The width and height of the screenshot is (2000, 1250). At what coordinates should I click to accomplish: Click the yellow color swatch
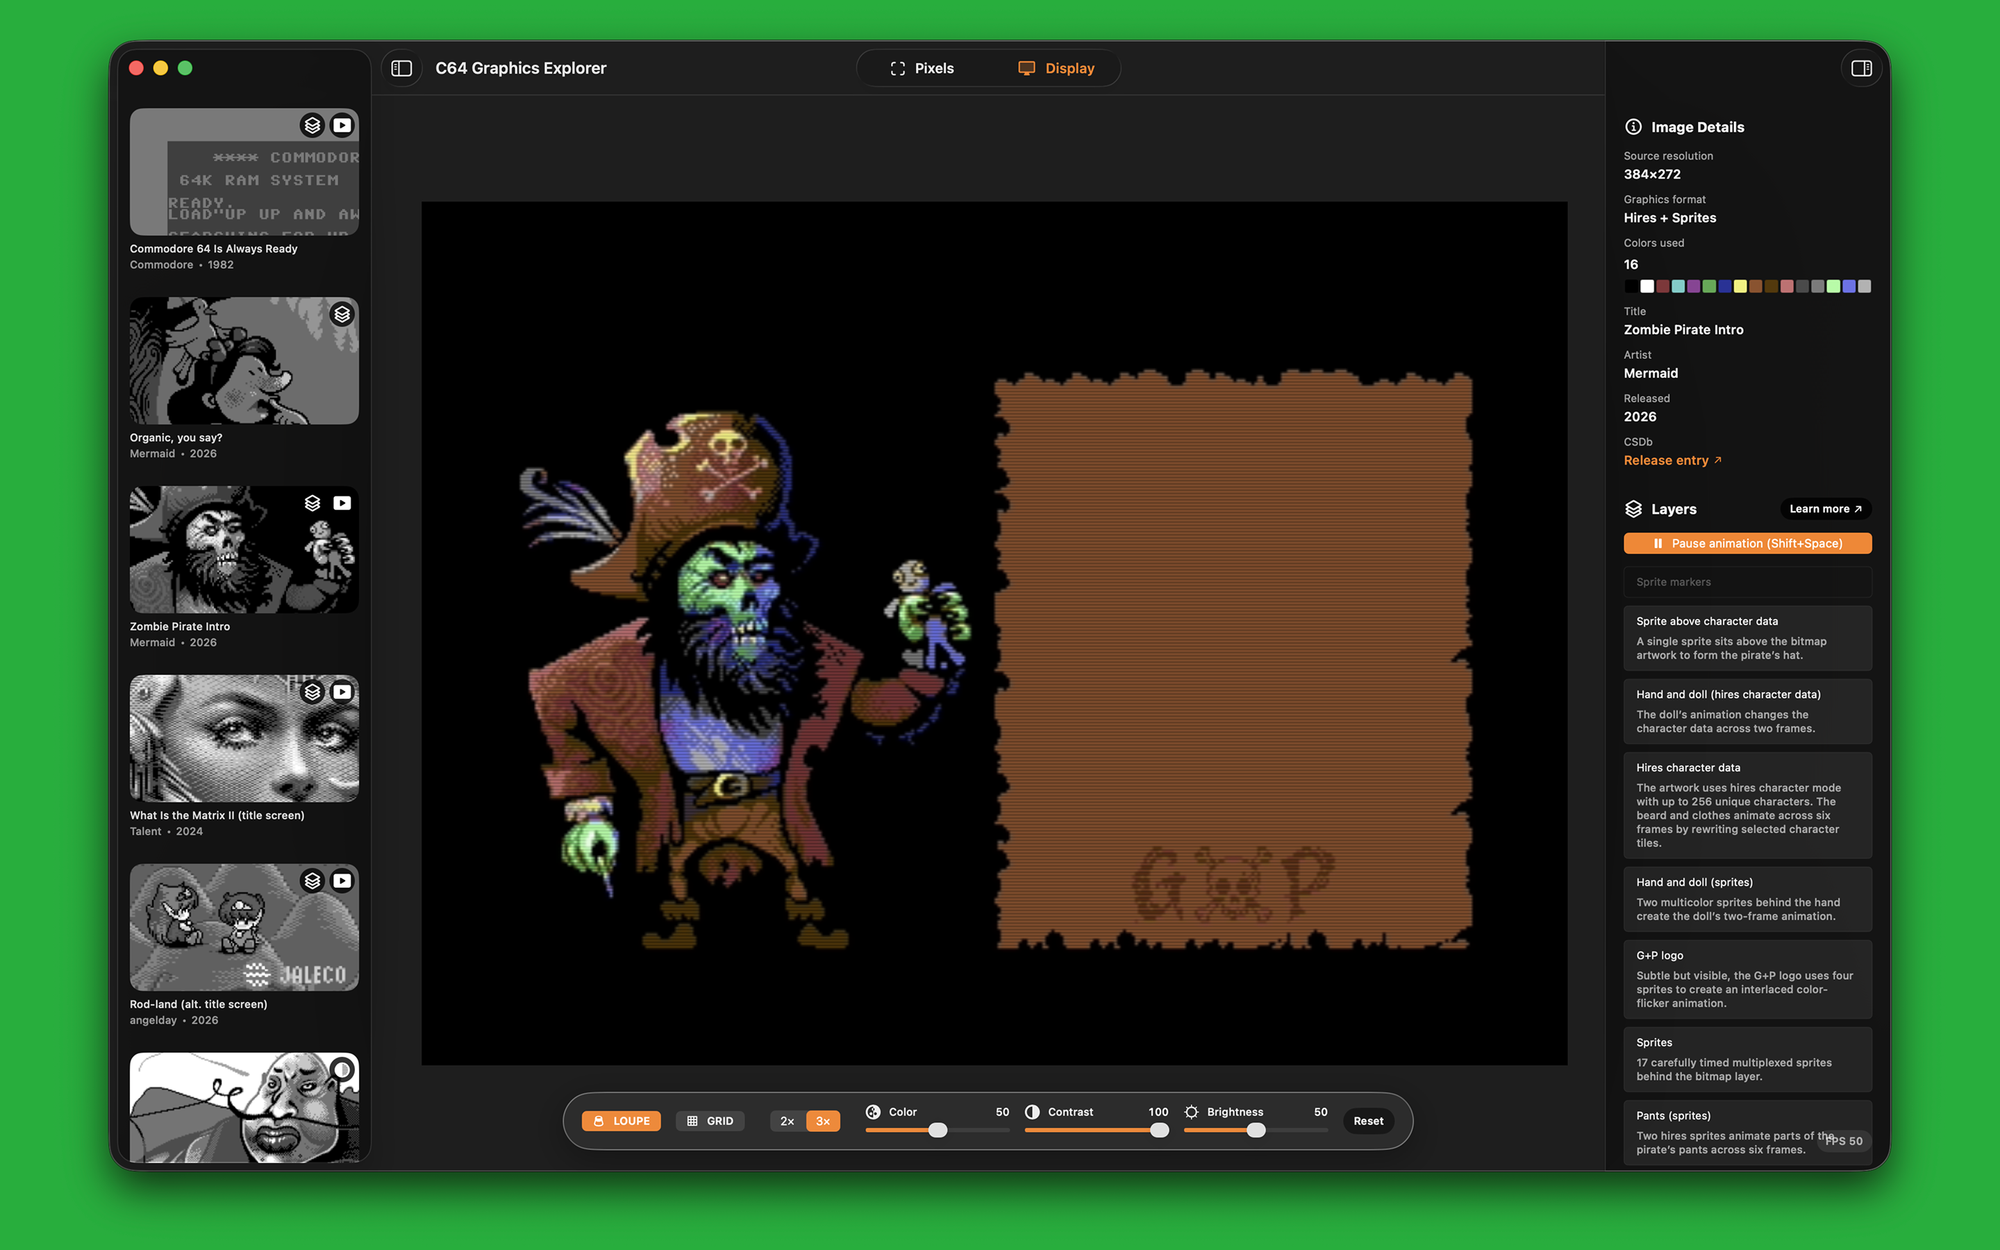pos(1740,286)
